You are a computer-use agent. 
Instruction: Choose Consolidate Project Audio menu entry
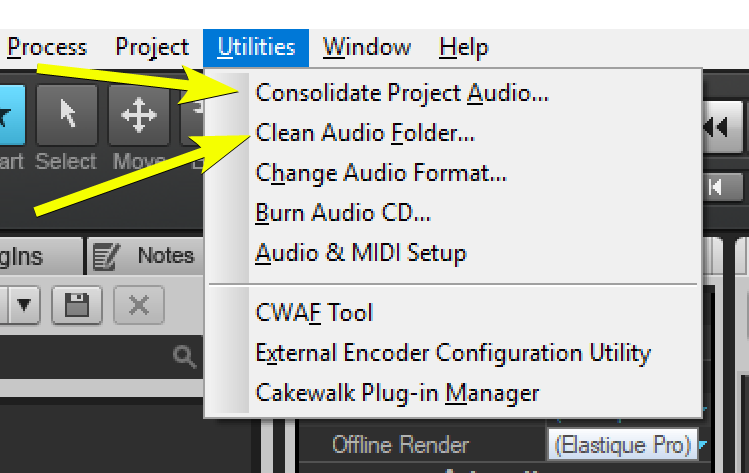coord(402,93)
